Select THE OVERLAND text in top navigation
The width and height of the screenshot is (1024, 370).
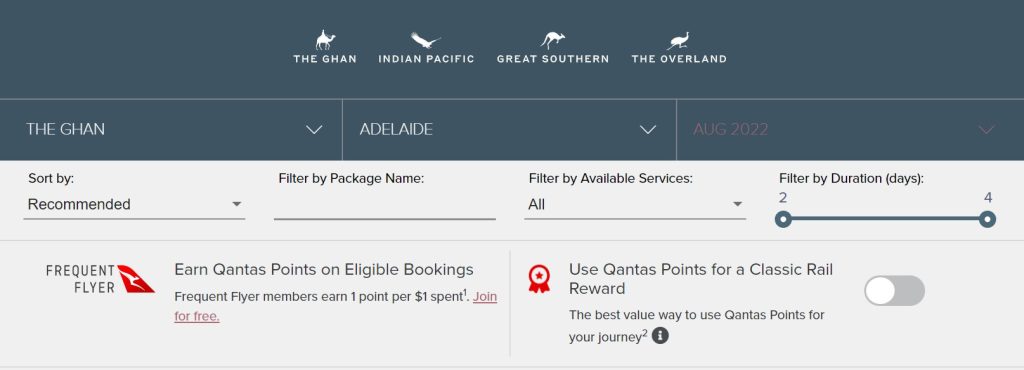679,59
